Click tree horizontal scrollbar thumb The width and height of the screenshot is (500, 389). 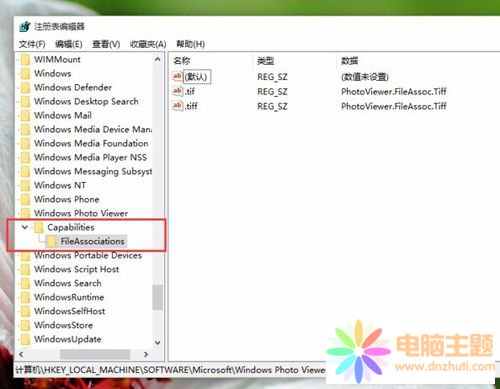point(95,354)
